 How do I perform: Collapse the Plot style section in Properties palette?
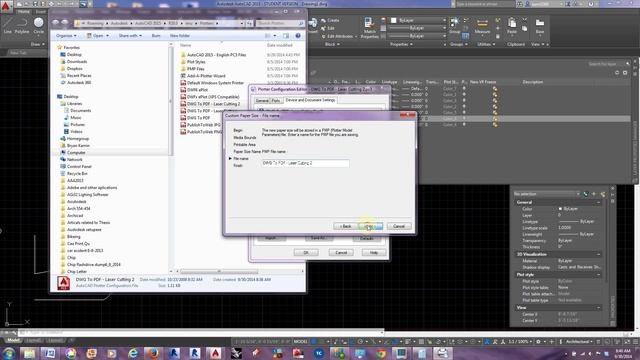coord(598,275)
